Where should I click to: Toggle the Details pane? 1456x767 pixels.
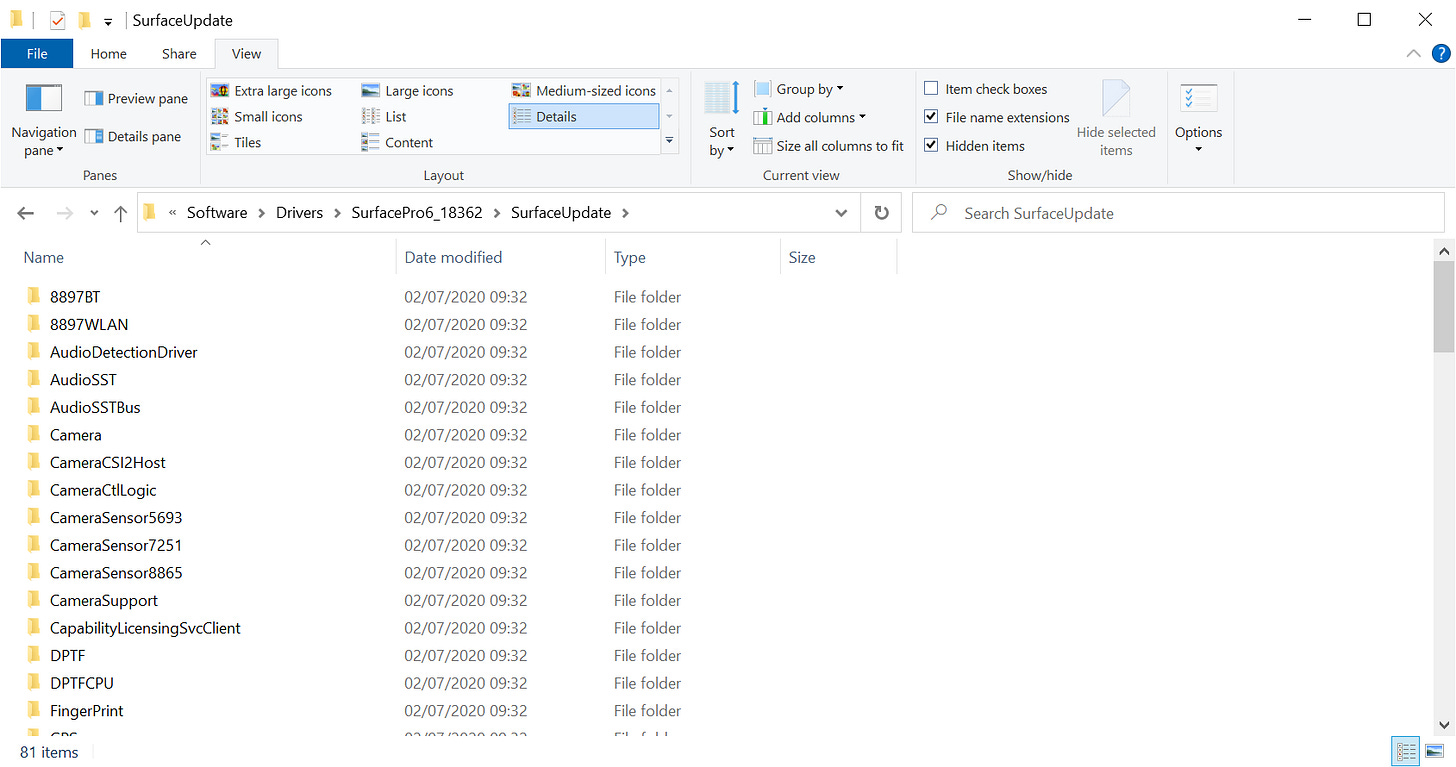click(133, 136)
